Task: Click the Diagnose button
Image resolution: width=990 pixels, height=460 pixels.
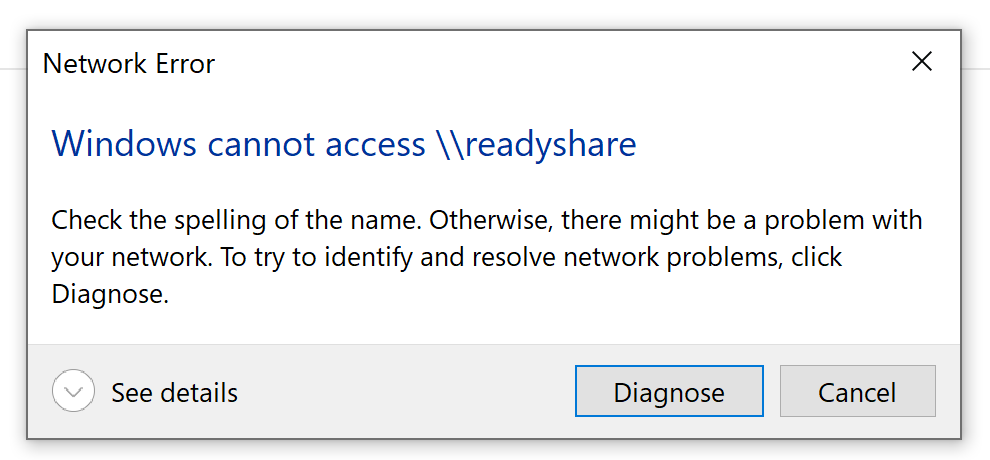Action: pos(669,392)
